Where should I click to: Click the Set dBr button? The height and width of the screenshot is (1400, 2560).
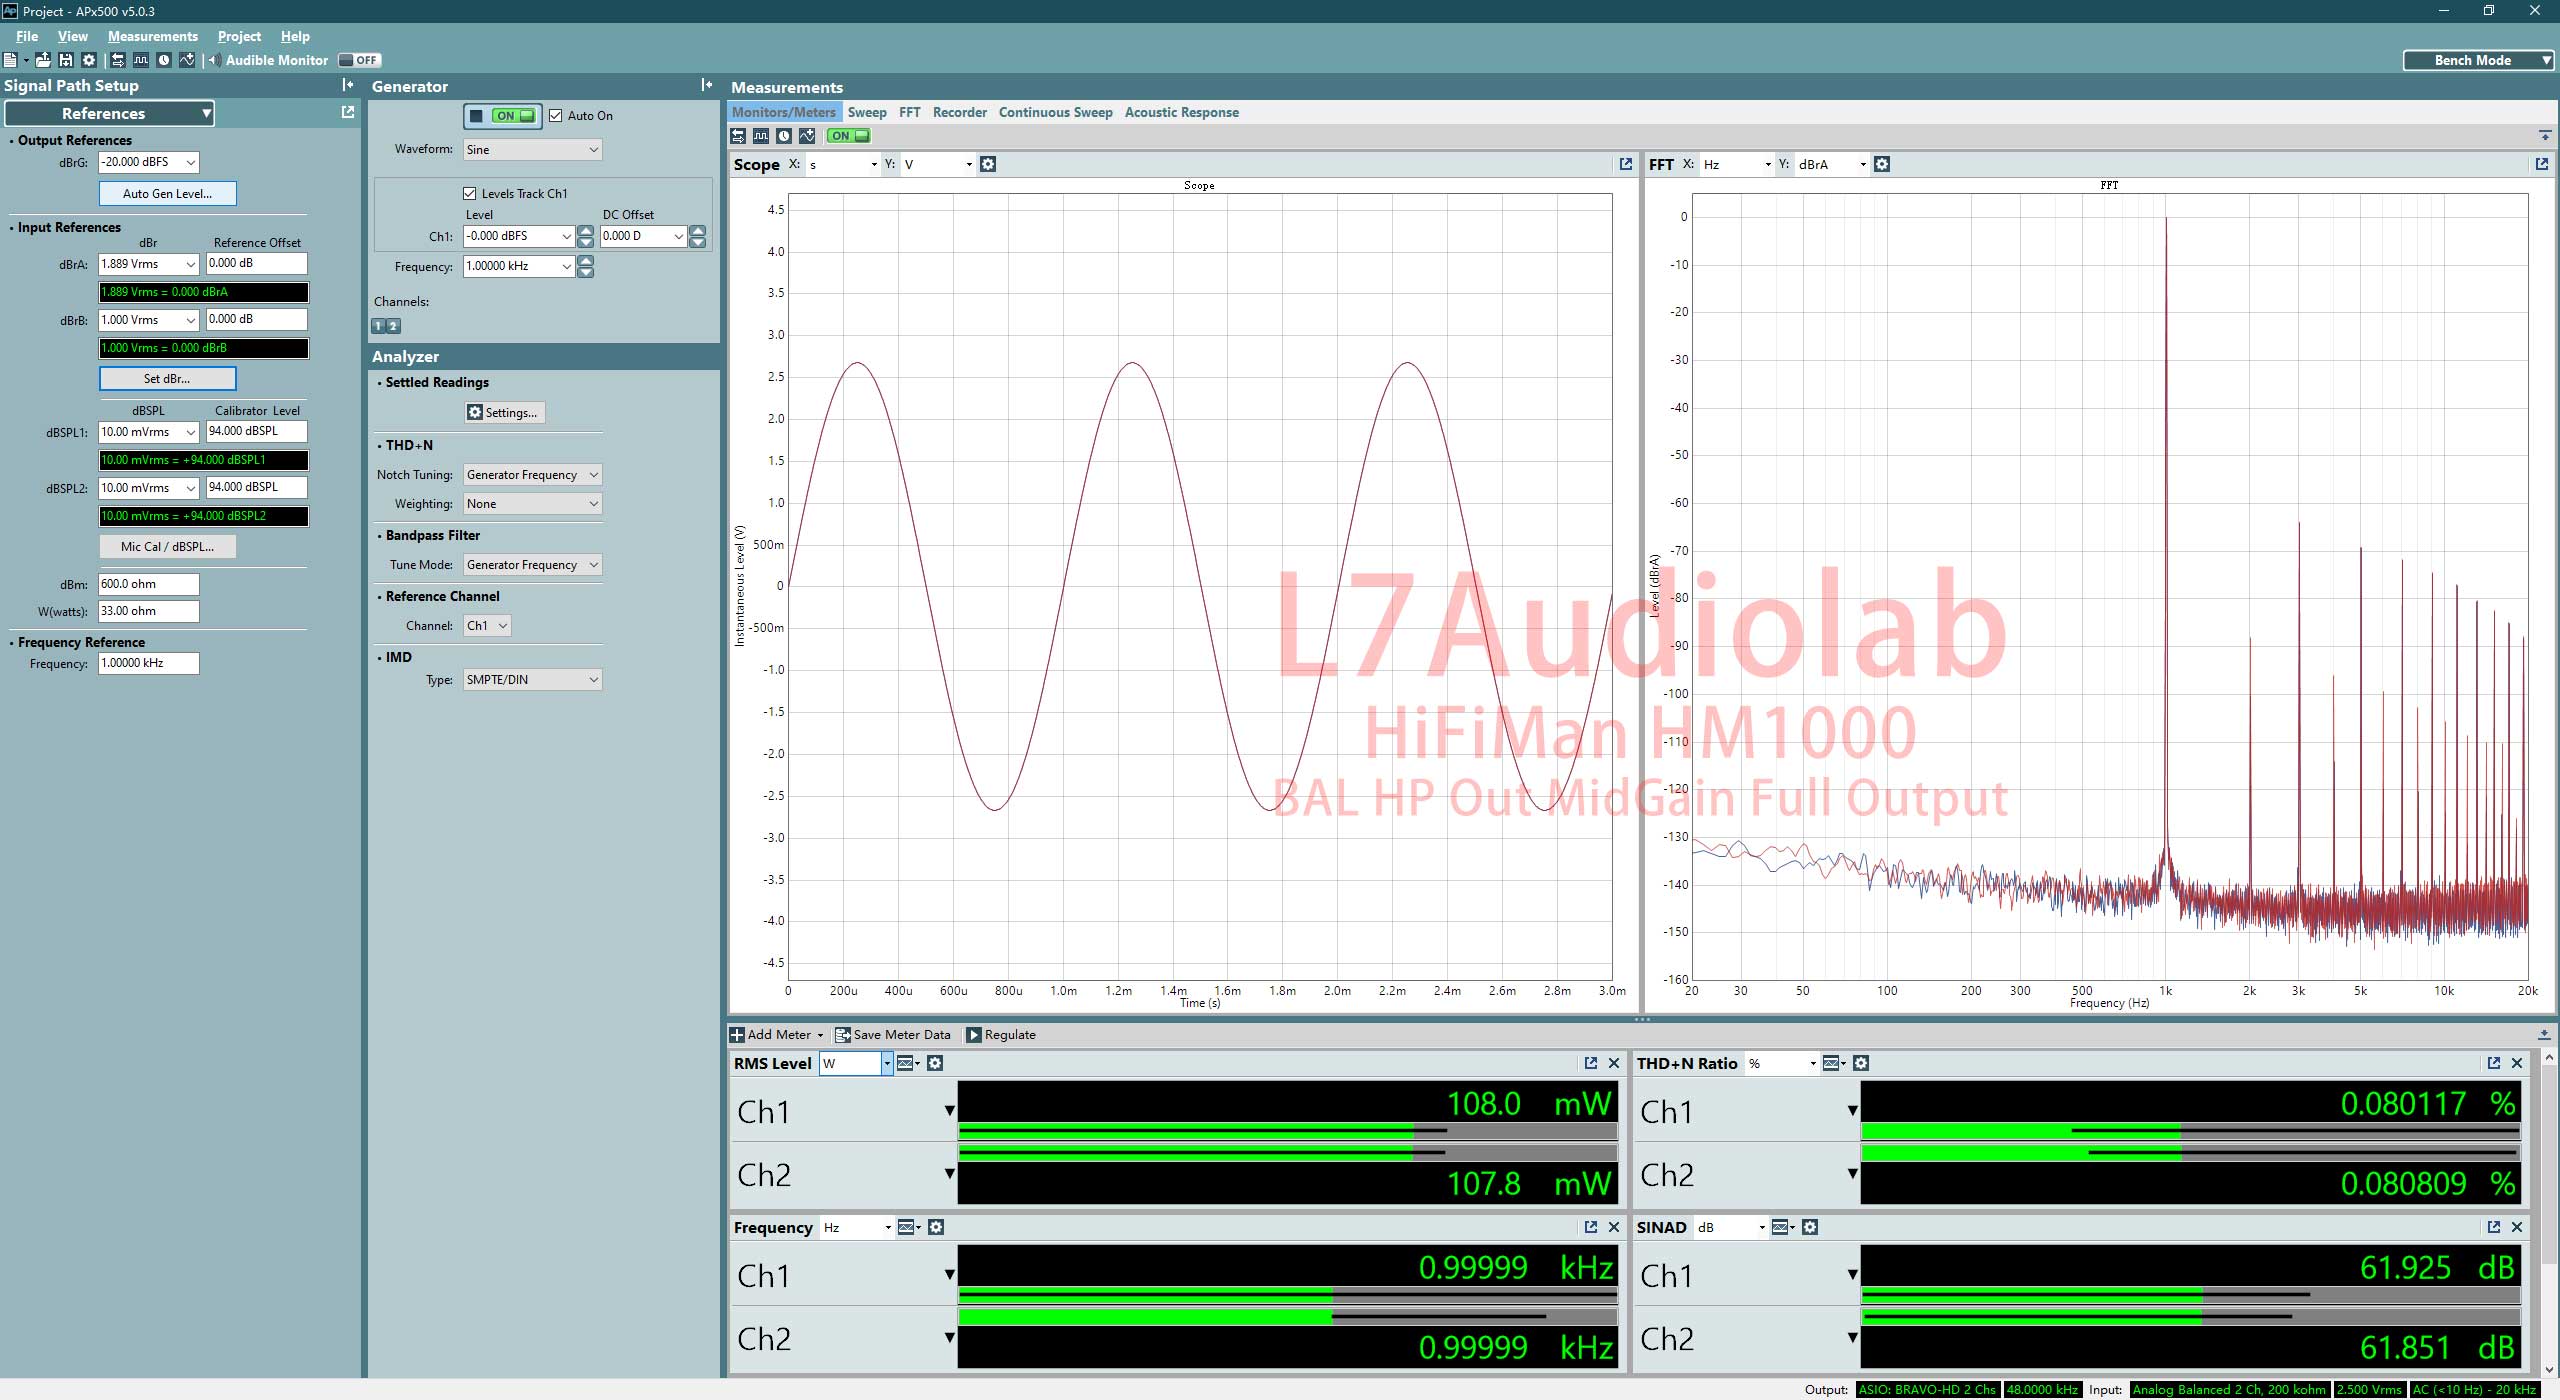pos(167,379)
